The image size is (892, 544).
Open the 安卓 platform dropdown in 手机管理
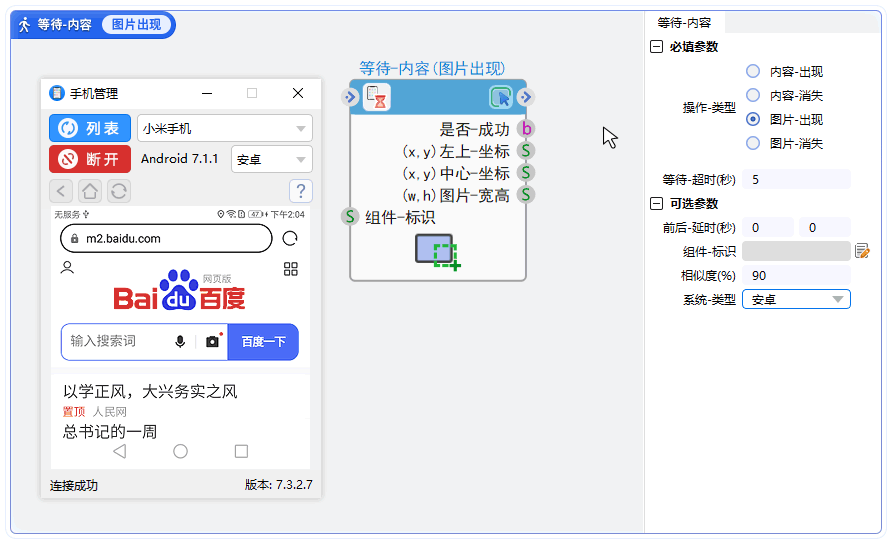pyautogui.click(x=272, y=159)
